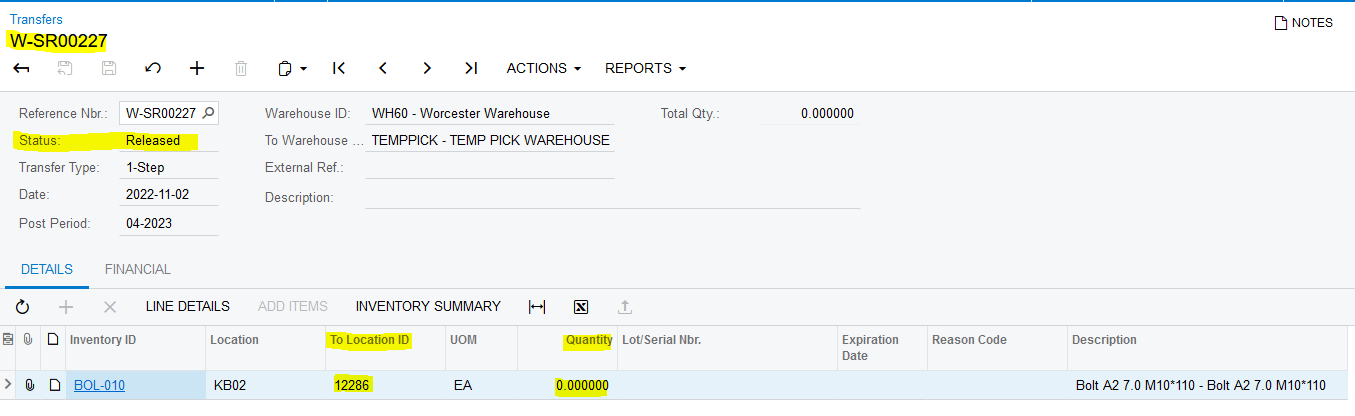
Task: Click the back arrow icon in toolbar
Action: coord(21,68)
